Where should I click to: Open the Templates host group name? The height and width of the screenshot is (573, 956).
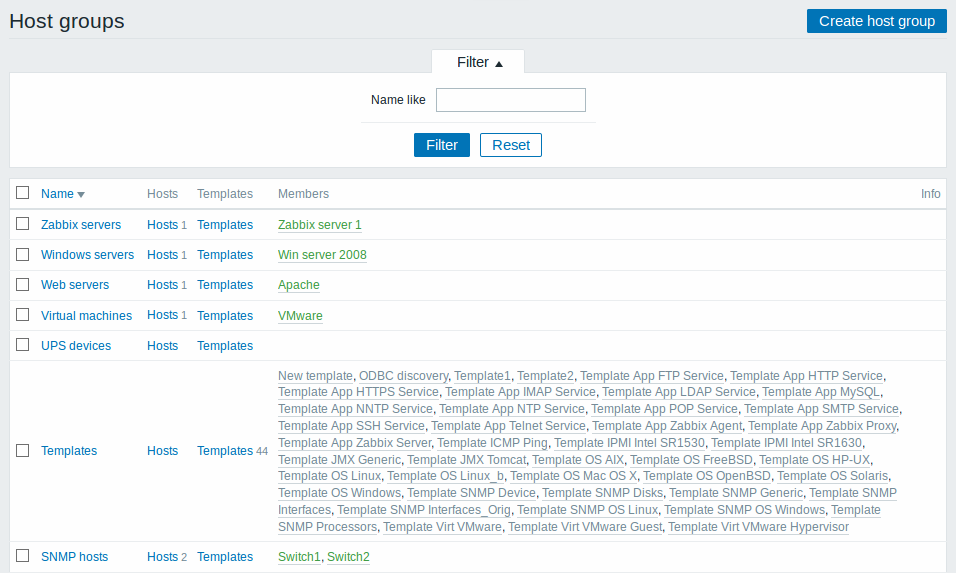pos(69,451)
